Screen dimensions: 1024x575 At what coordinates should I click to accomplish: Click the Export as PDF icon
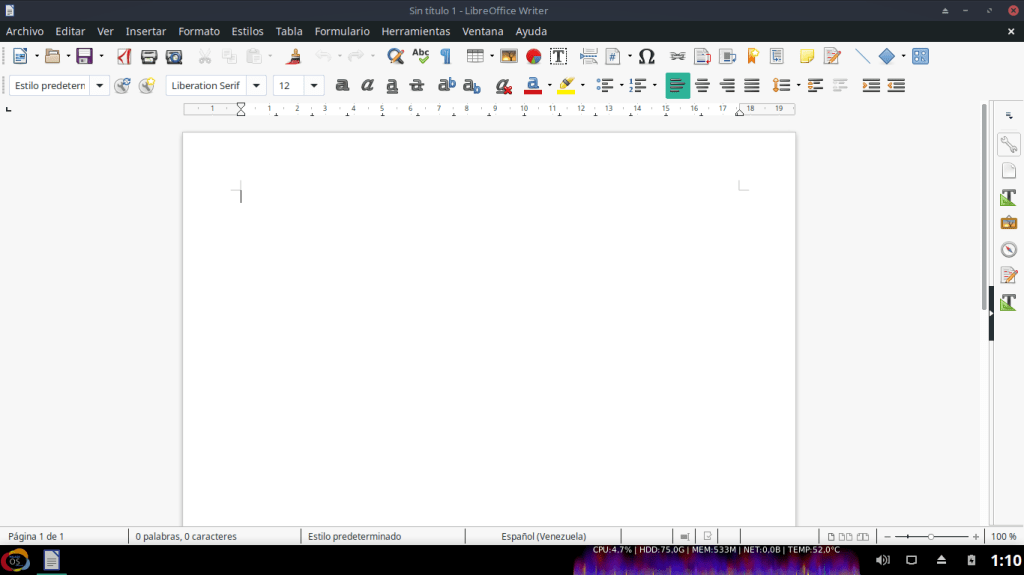click(x=124, y=57)
